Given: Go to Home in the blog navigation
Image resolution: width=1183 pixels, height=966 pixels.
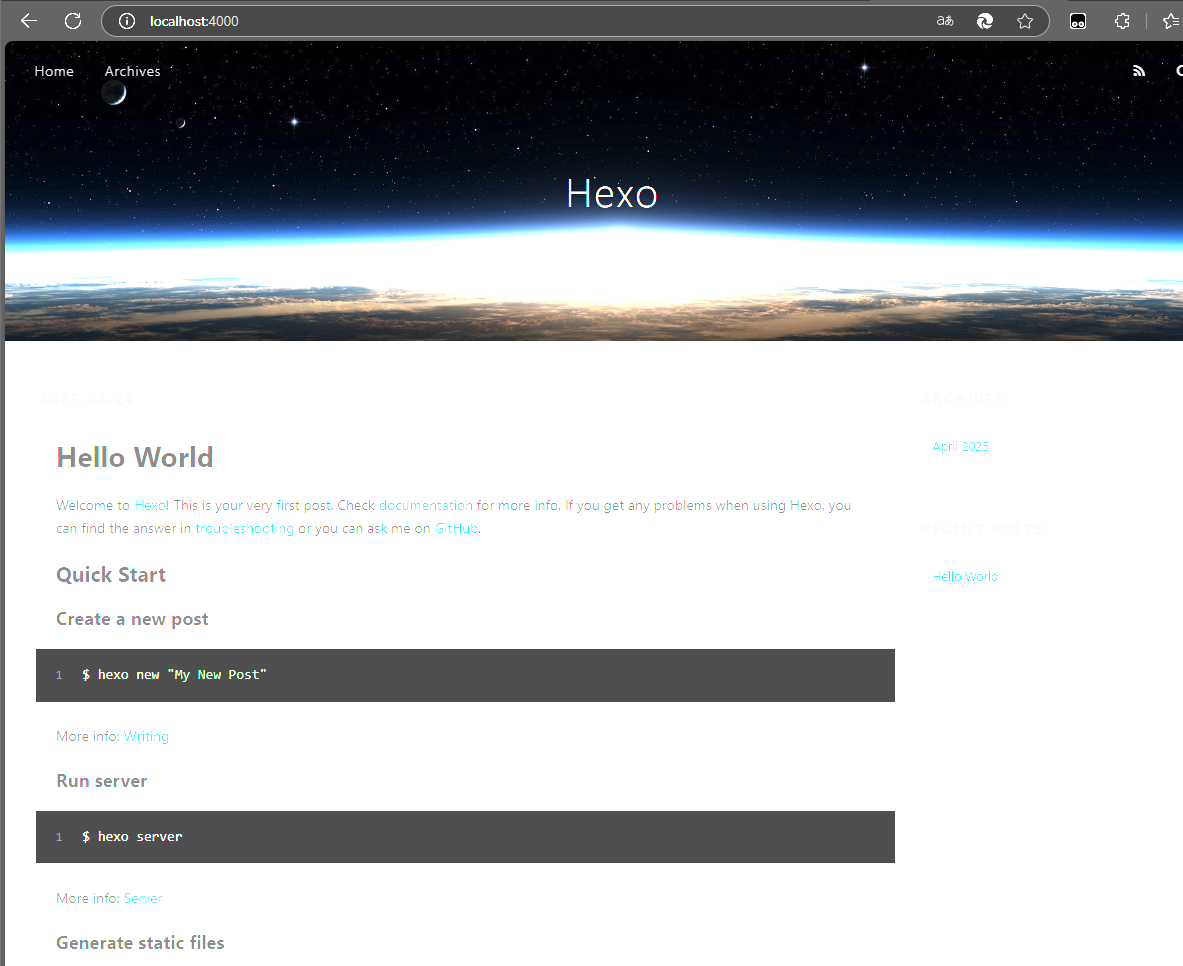Looking at the screenshot, I should (54, 71).
